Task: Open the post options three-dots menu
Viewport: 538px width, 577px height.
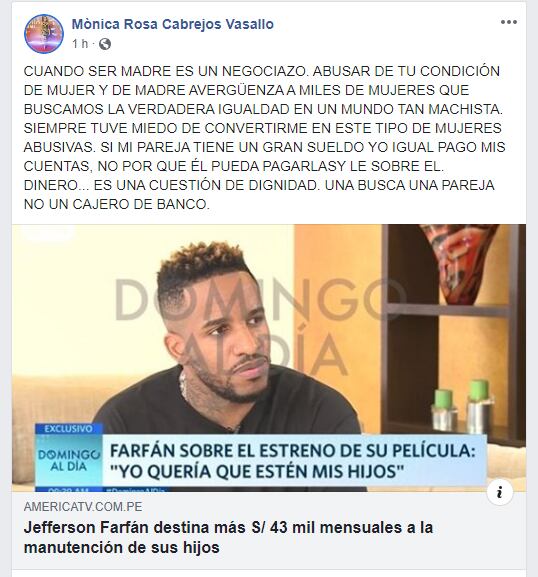Action: (509, 22)
